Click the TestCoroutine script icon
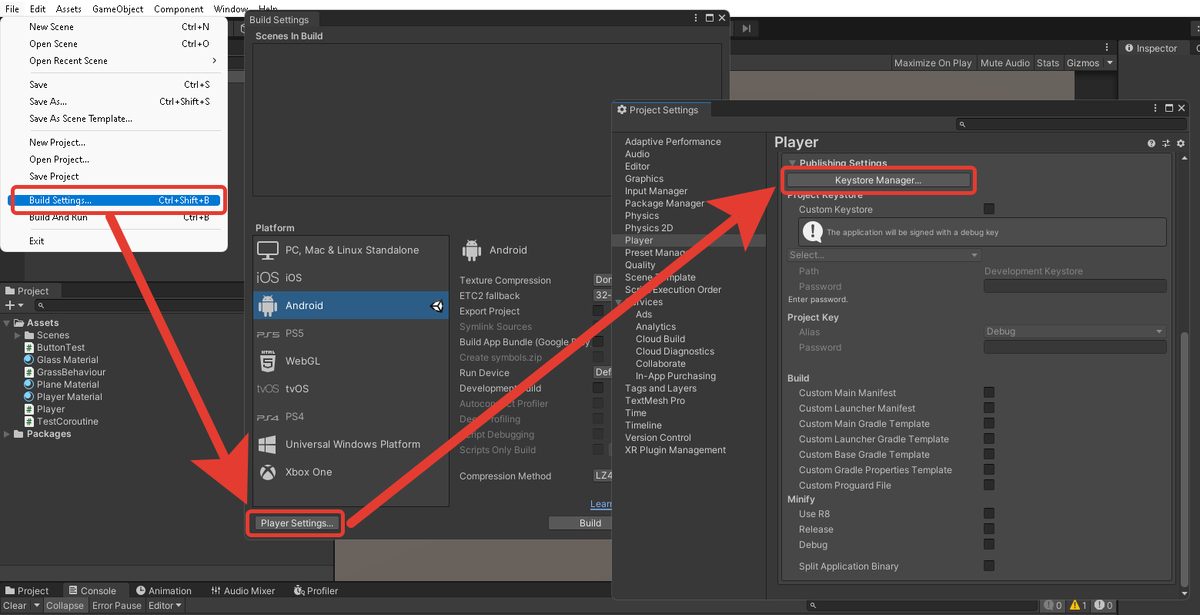 click(30, 422)
